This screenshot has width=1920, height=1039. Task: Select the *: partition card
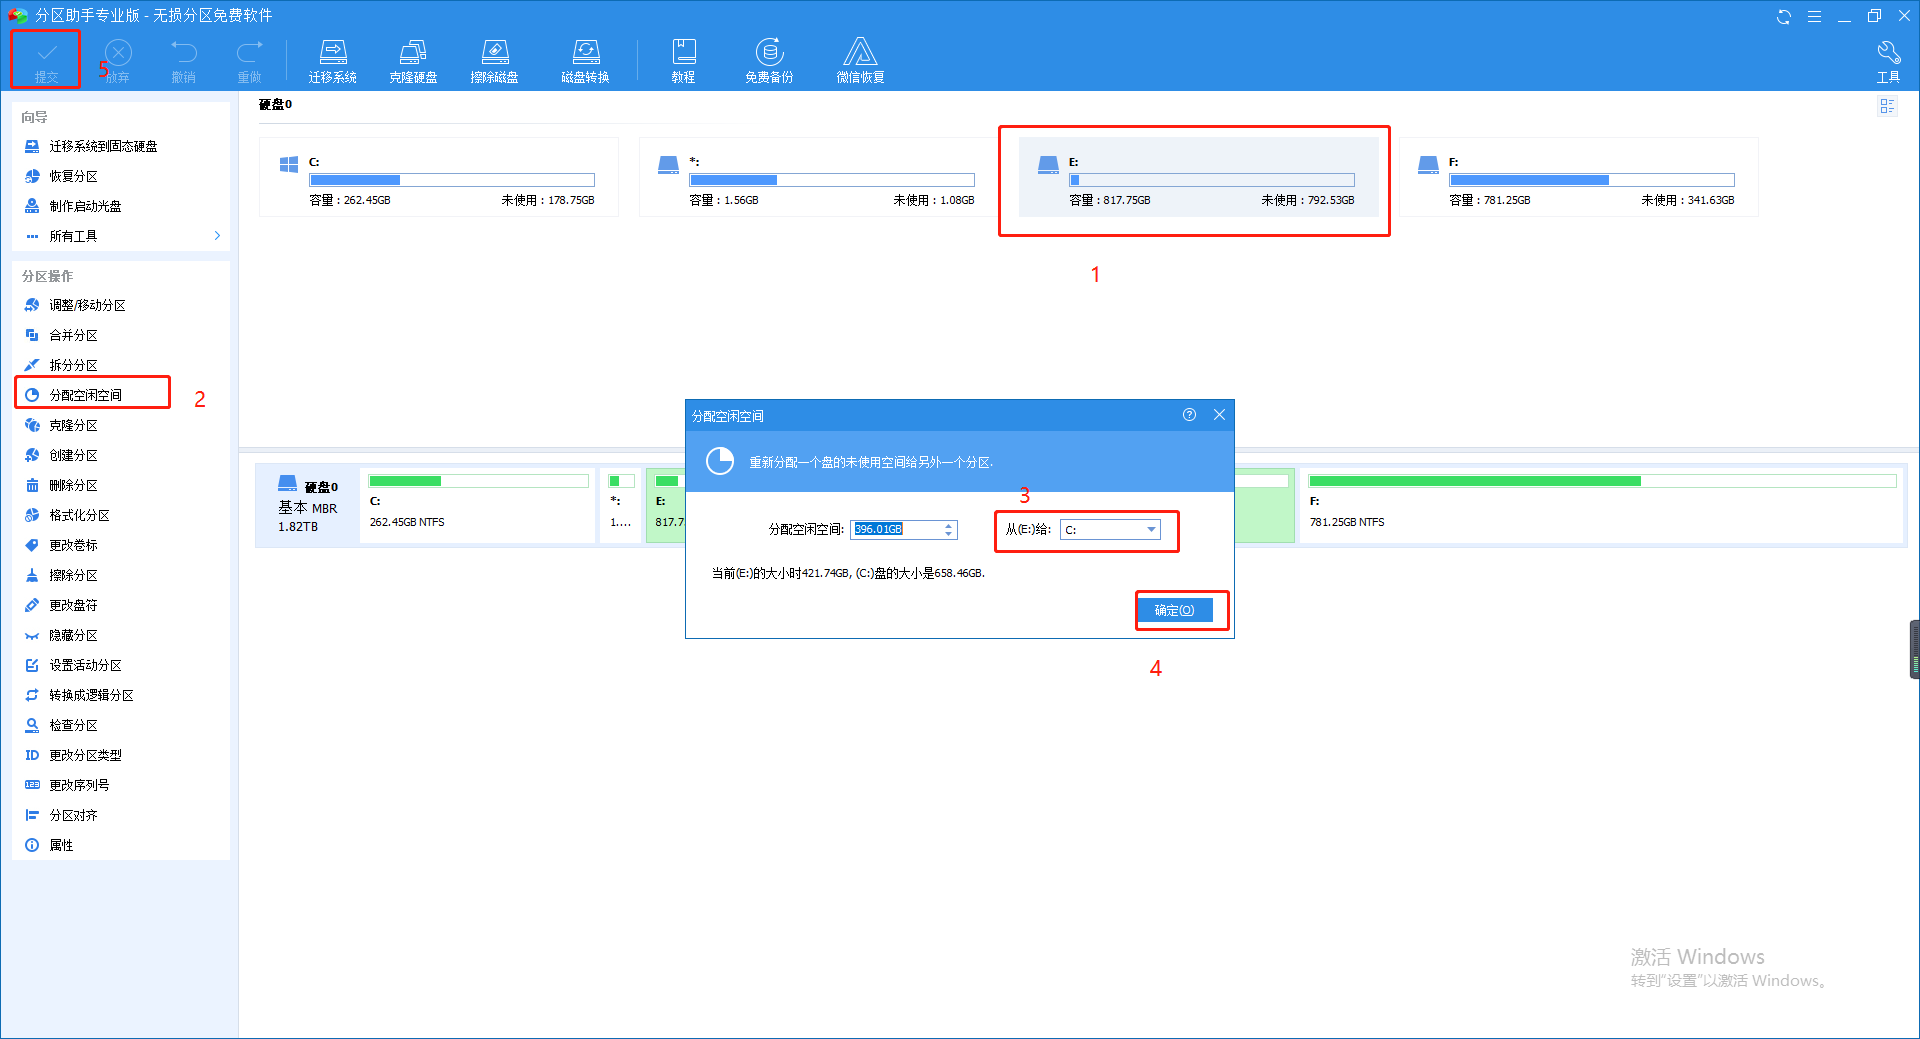818,177
